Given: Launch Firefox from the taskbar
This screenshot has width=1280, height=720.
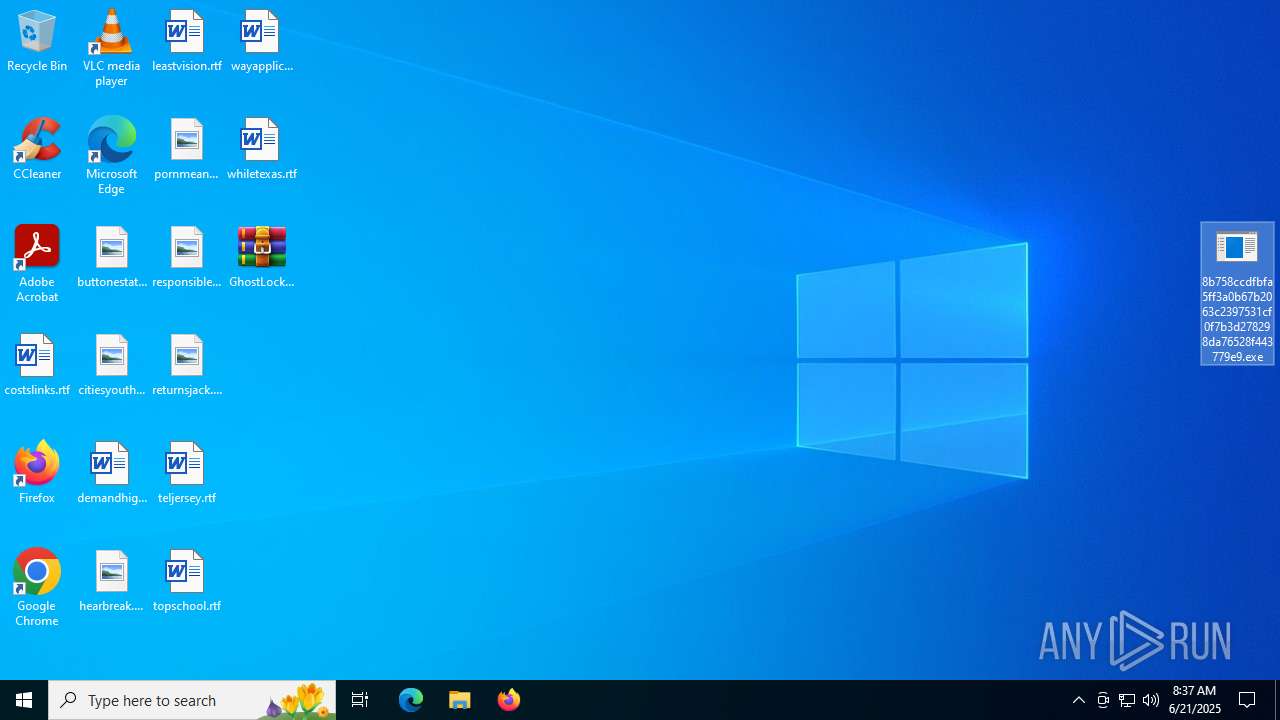Looking at the screenshot, I should 509,700.
